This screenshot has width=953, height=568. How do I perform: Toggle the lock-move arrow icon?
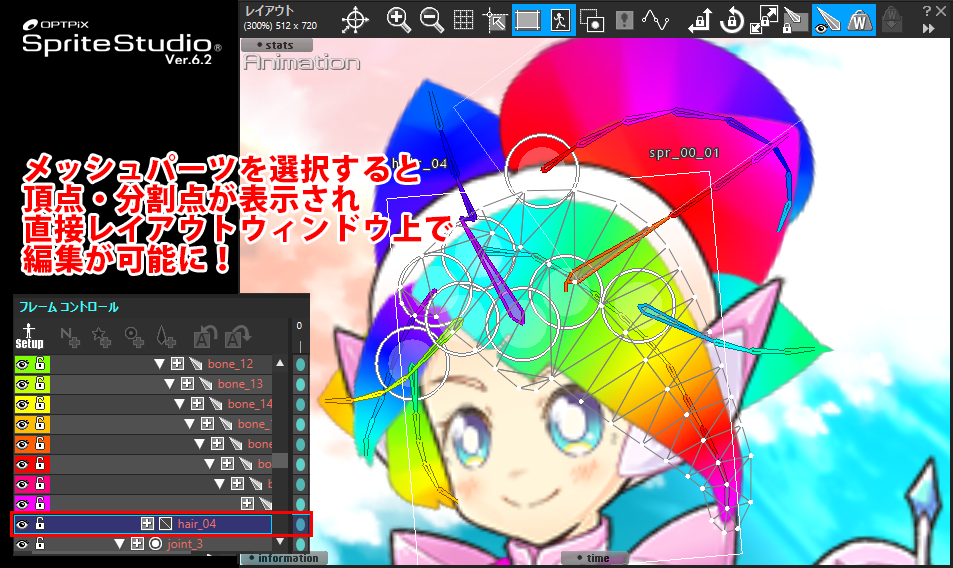tap(700, 20)
